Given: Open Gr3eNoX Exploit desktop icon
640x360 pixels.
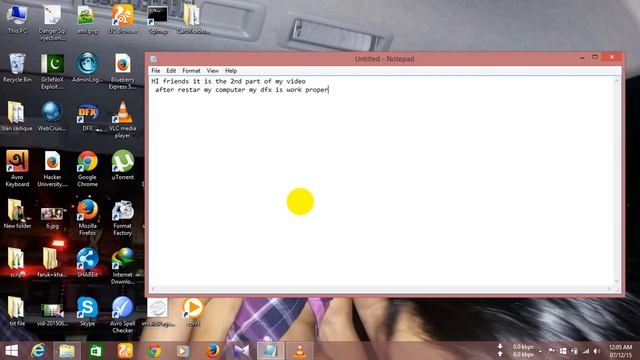Looking at the screenshot, I should (x=52, y=71).
